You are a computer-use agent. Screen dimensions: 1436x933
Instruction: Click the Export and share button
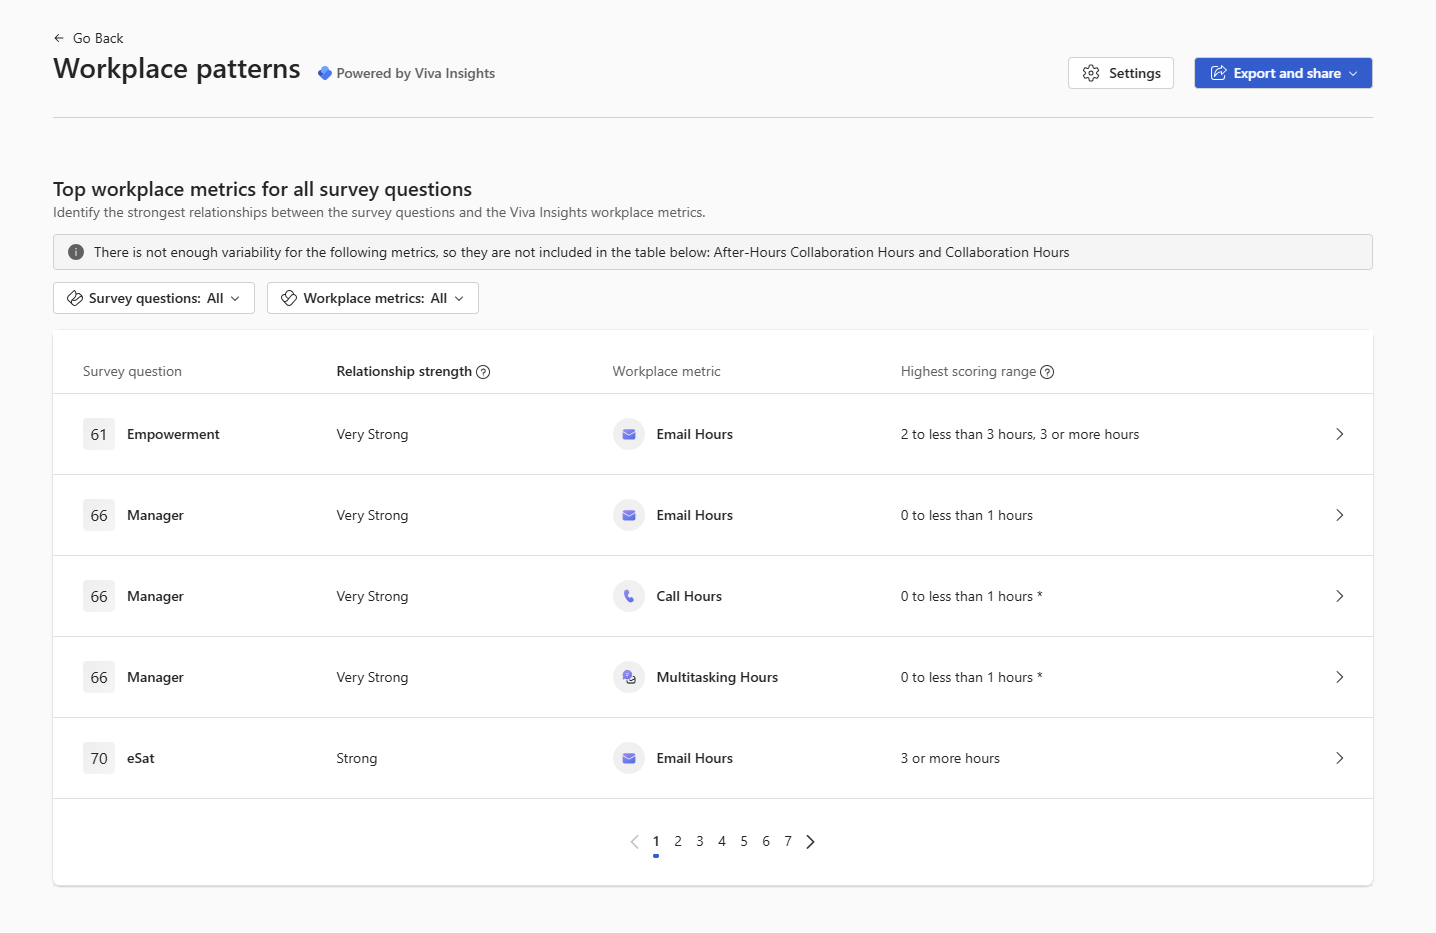[x=1283, y=73]
